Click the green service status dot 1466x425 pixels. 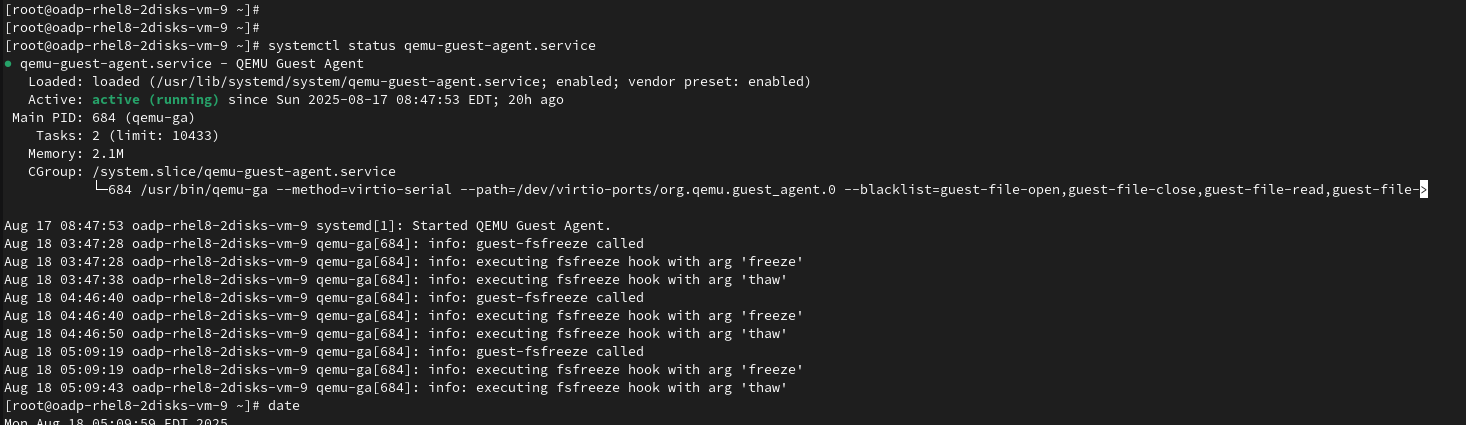9,64
